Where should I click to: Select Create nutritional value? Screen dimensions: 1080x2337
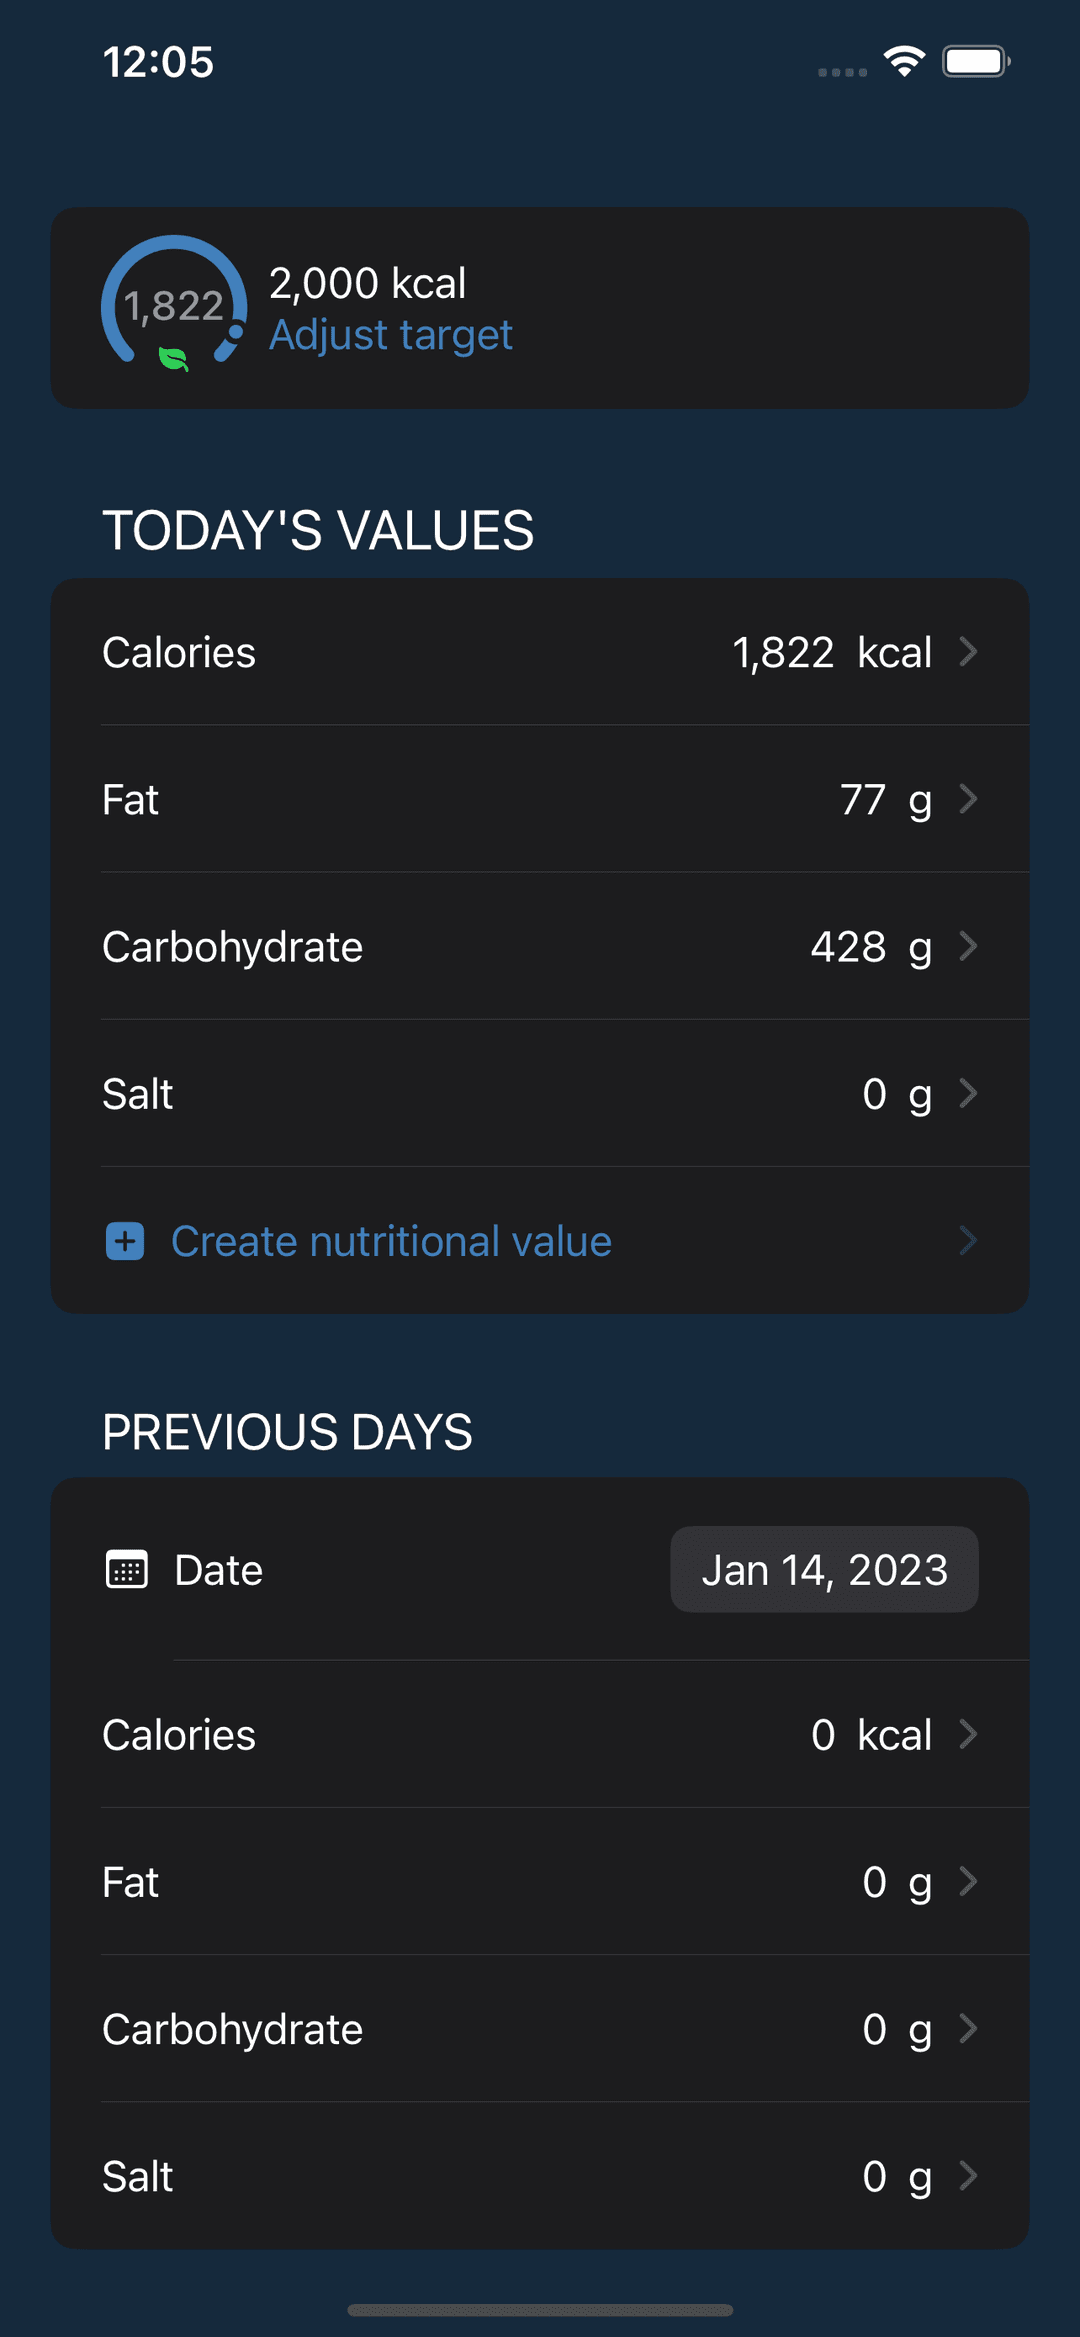(x=391, y=1241)
